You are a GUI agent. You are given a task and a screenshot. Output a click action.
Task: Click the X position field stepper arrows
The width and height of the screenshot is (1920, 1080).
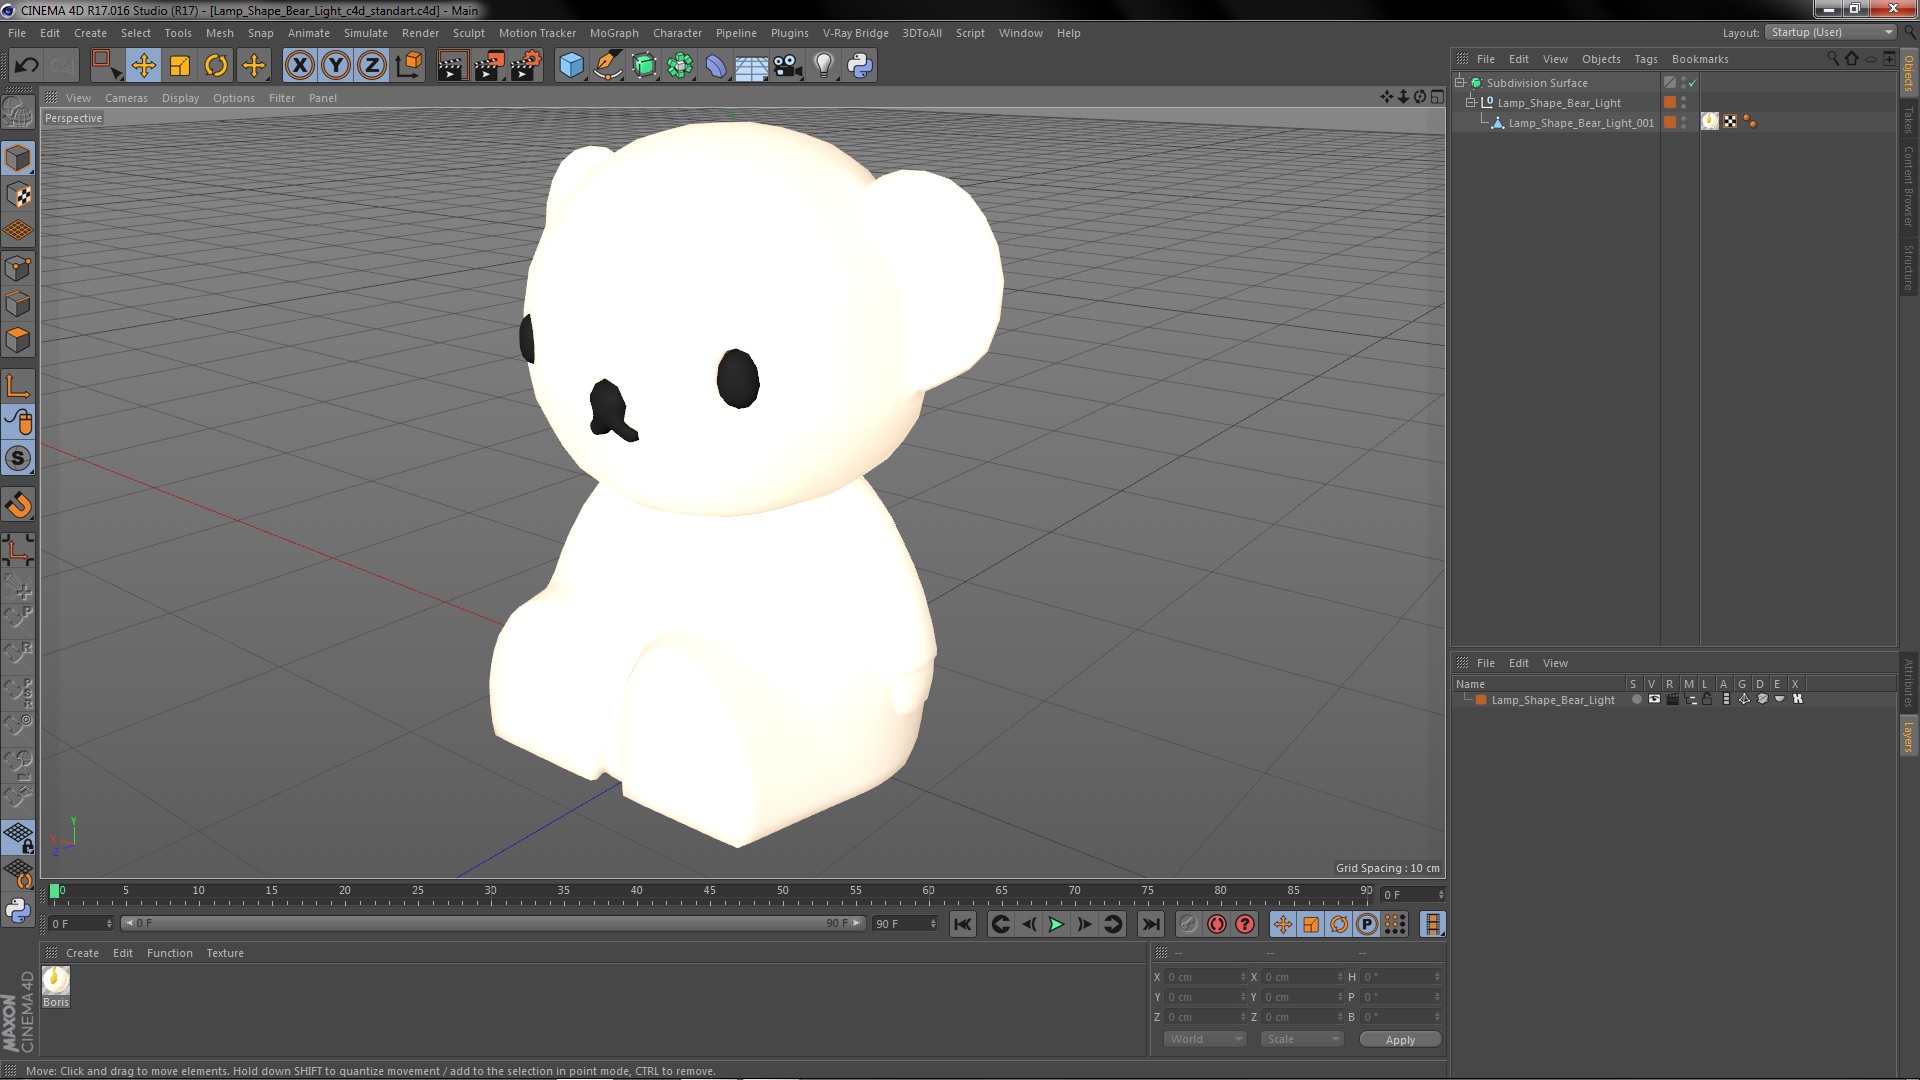pos(1243,977)
